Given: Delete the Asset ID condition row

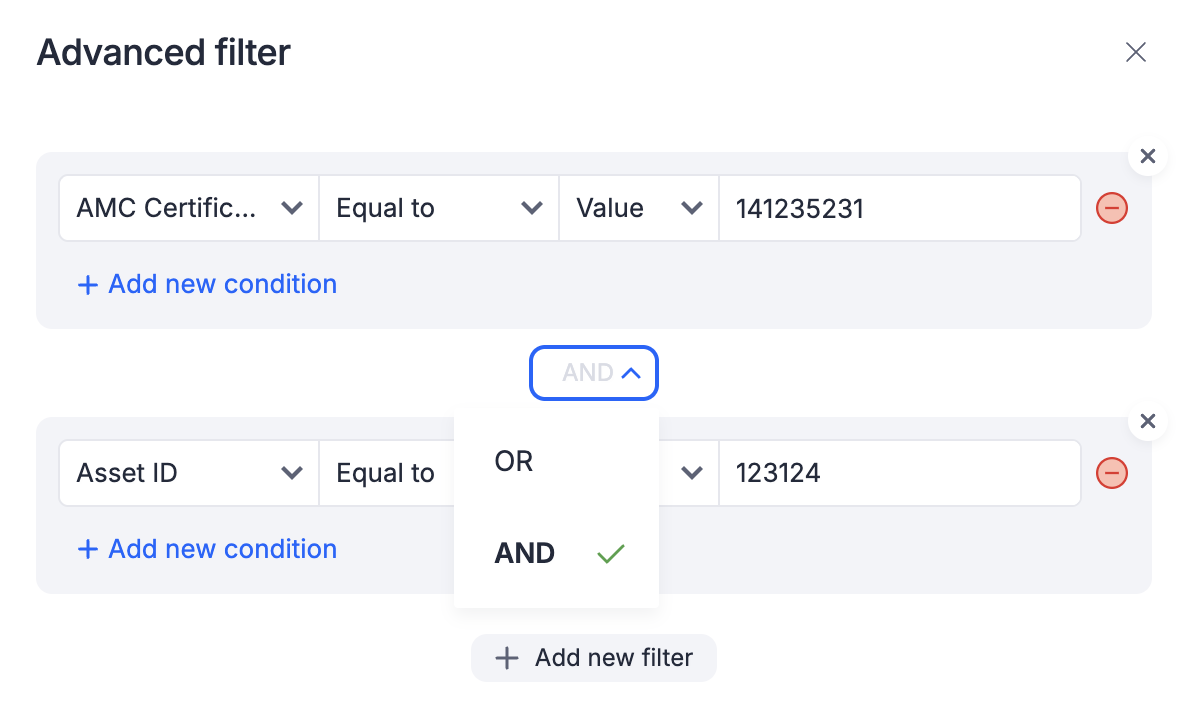Looking at the screenshot, I should coord(1112,473).
